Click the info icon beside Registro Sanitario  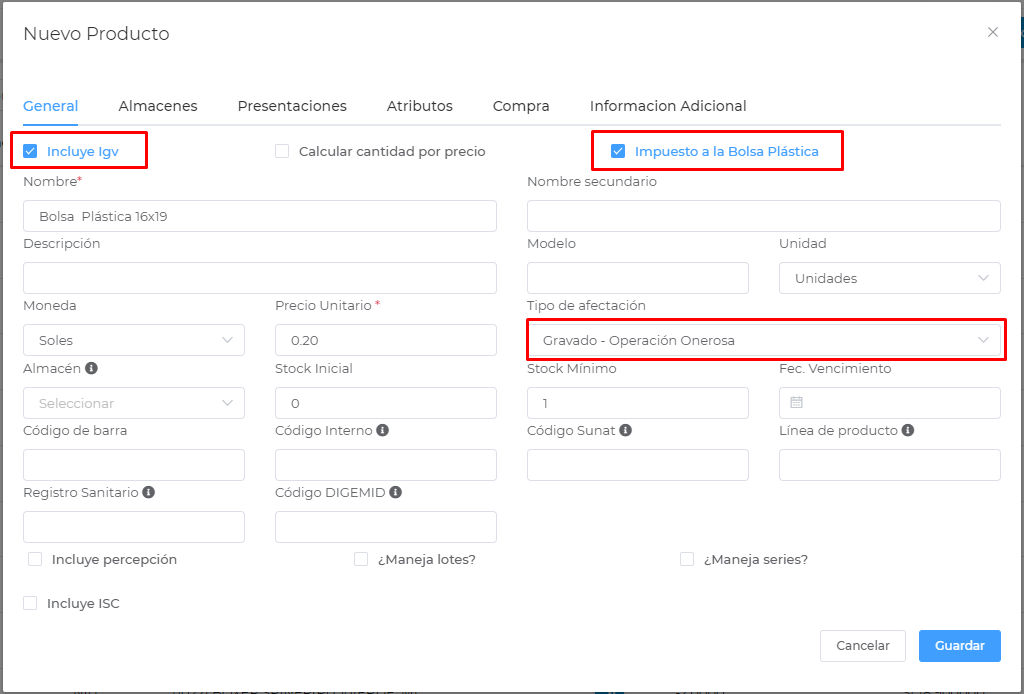(149, 492)
